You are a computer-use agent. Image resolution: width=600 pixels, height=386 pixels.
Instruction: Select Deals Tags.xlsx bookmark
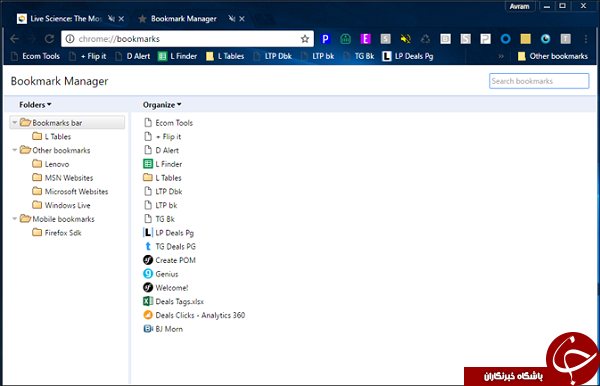click(x=173, y=301)
